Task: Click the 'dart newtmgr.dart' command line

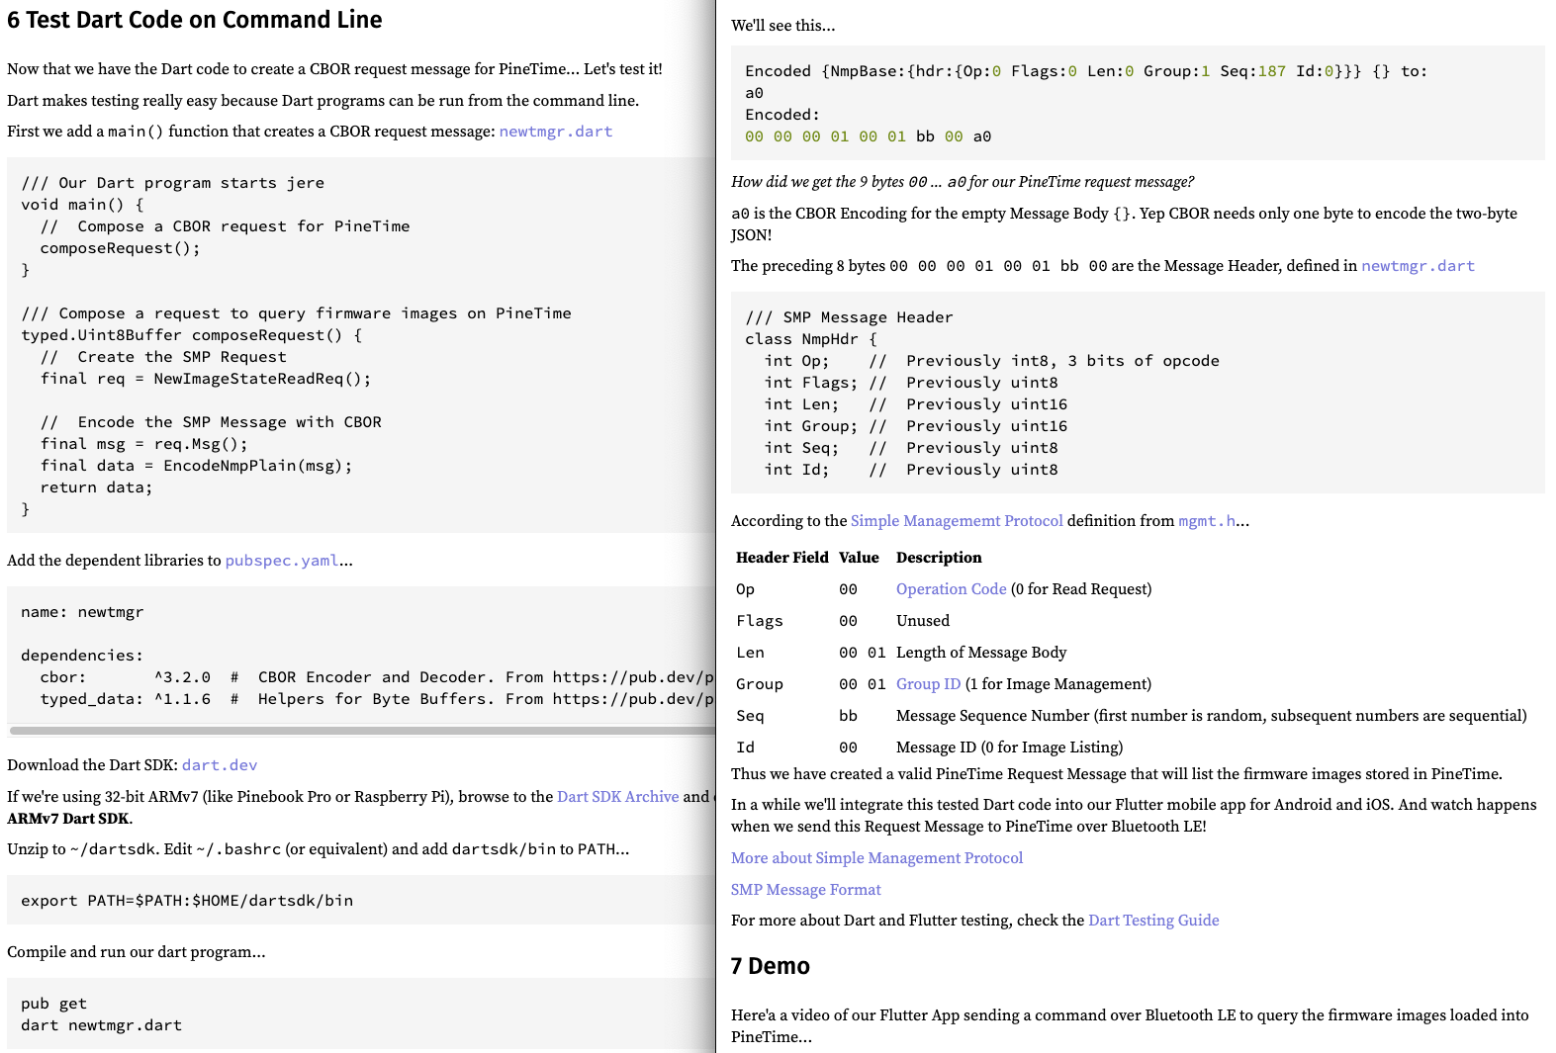Action: (101, 1025)
